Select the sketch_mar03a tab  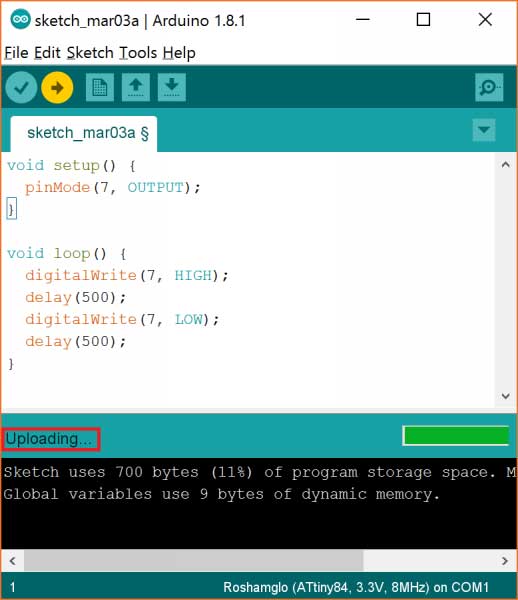[84, 134]
